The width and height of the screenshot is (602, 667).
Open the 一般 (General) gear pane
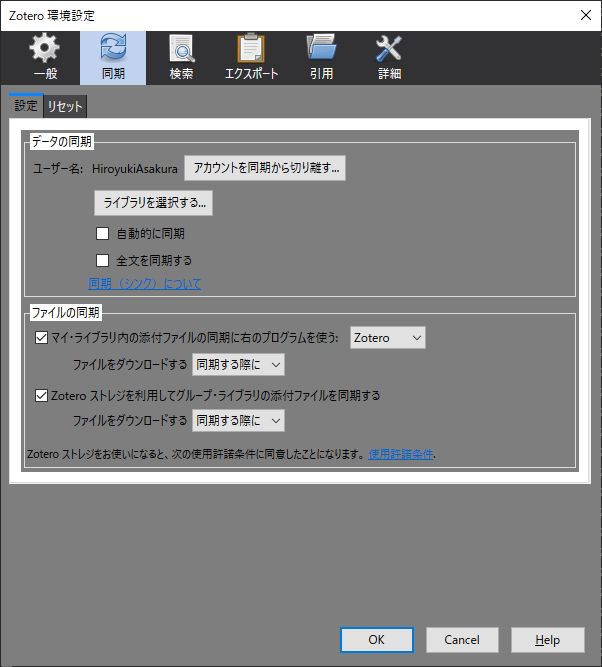45,57
